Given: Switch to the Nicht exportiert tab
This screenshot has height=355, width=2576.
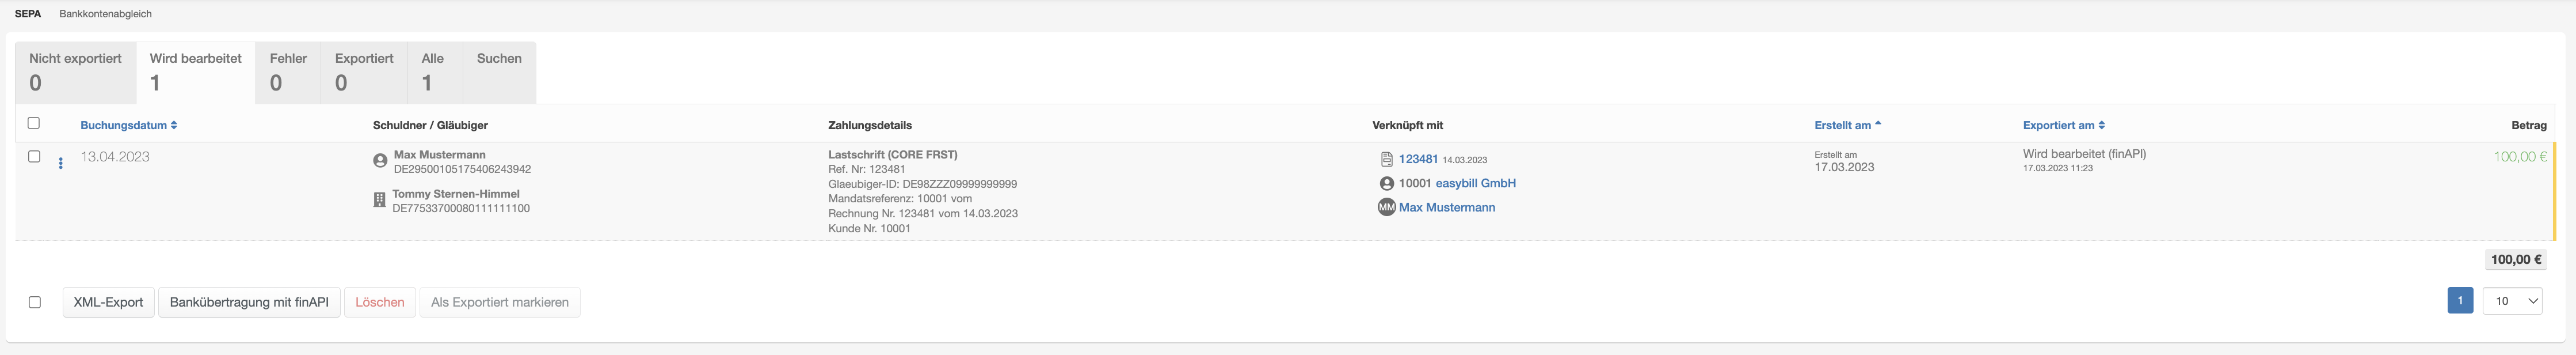Looking at the screenshot, I should click(75, 72).
